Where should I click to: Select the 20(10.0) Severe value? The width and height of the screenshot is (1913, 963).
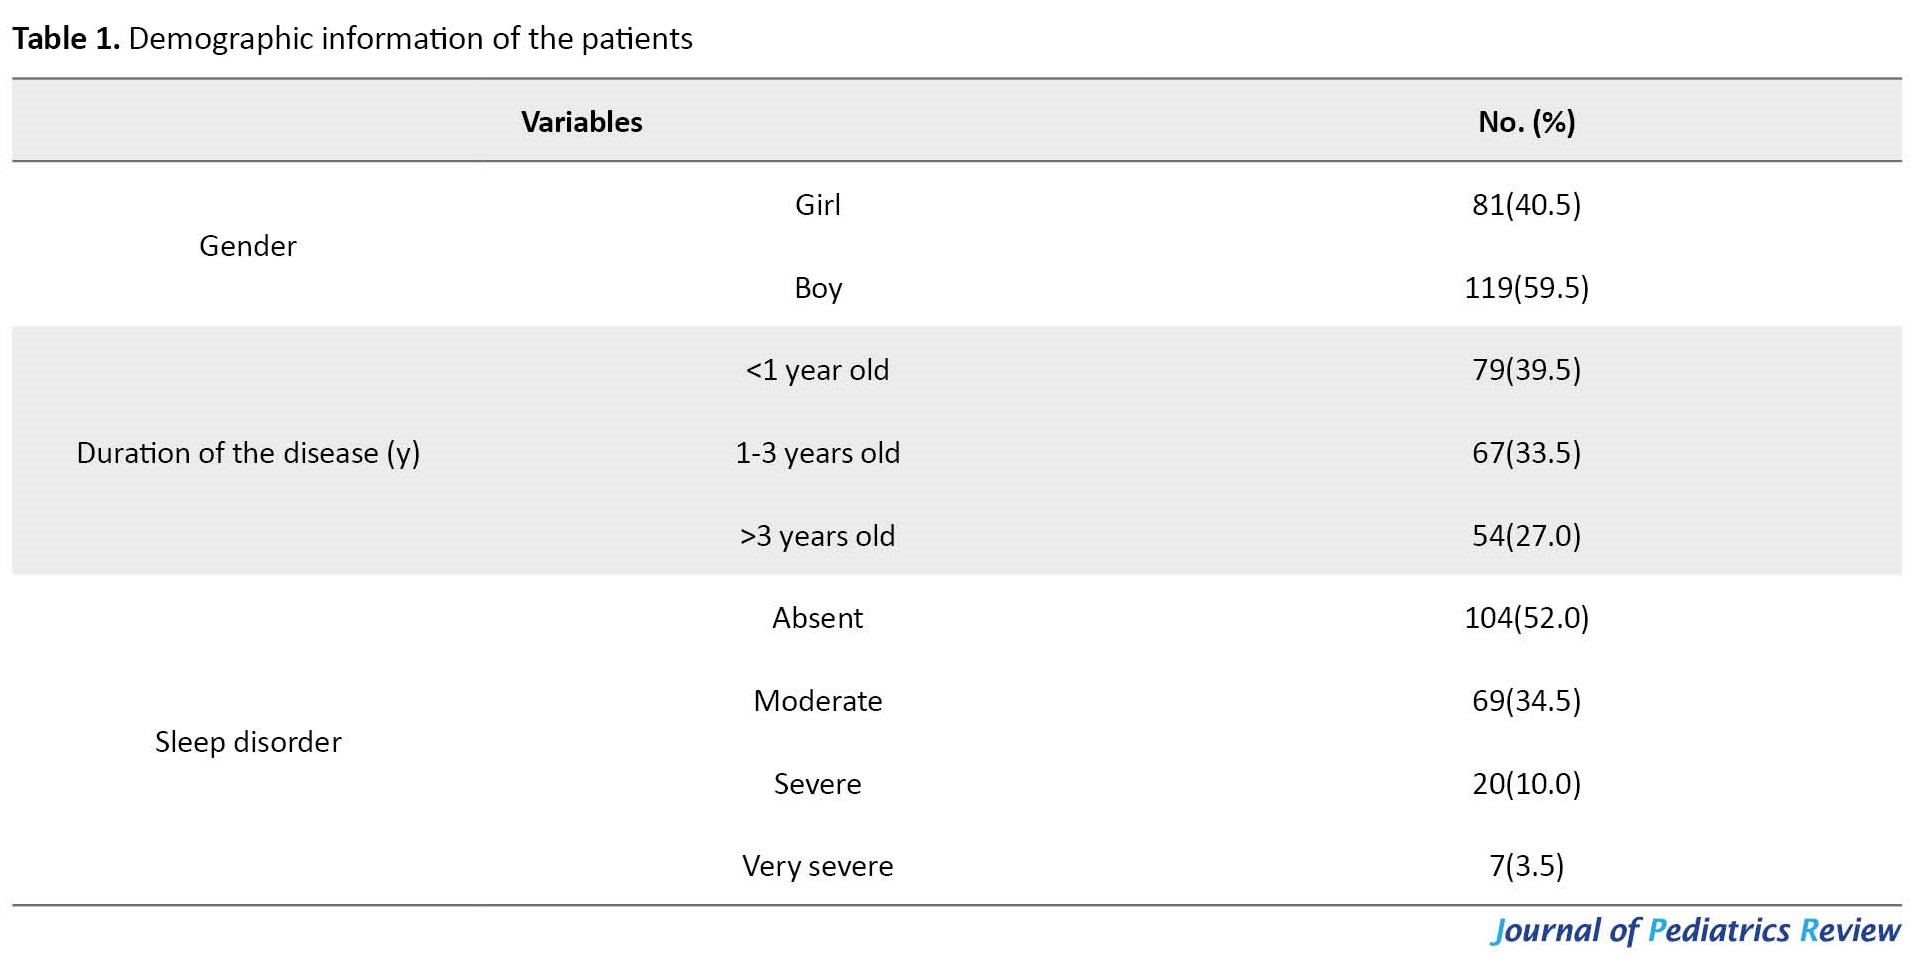click(1526, 784)
